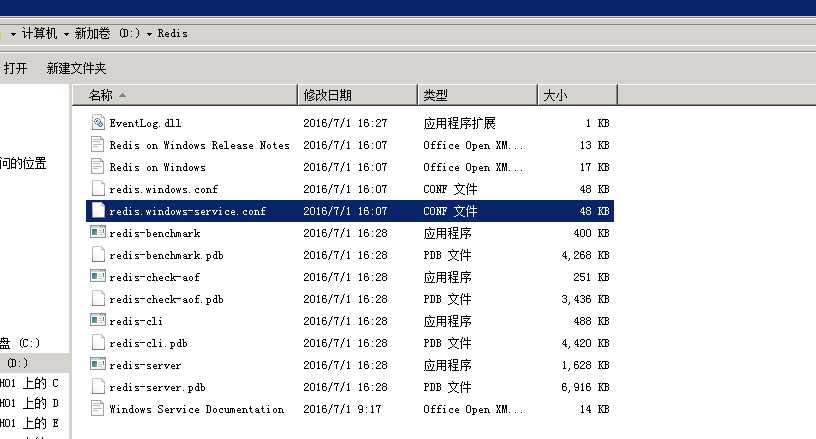The height and width of the screenshot is (439, 816).
Task: Sort by the 大小 column header
Action: coord(577,95)
